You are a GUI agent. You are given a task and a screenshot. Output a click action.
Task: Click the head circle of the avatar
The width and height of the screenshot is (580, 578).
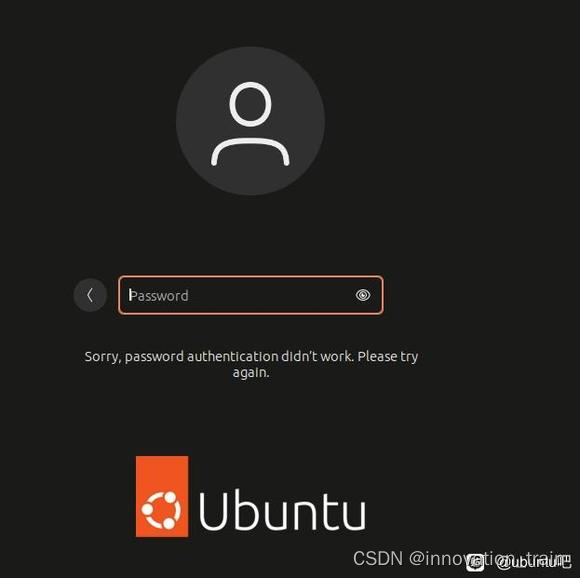pyautogui.click(x=250, y=104)
